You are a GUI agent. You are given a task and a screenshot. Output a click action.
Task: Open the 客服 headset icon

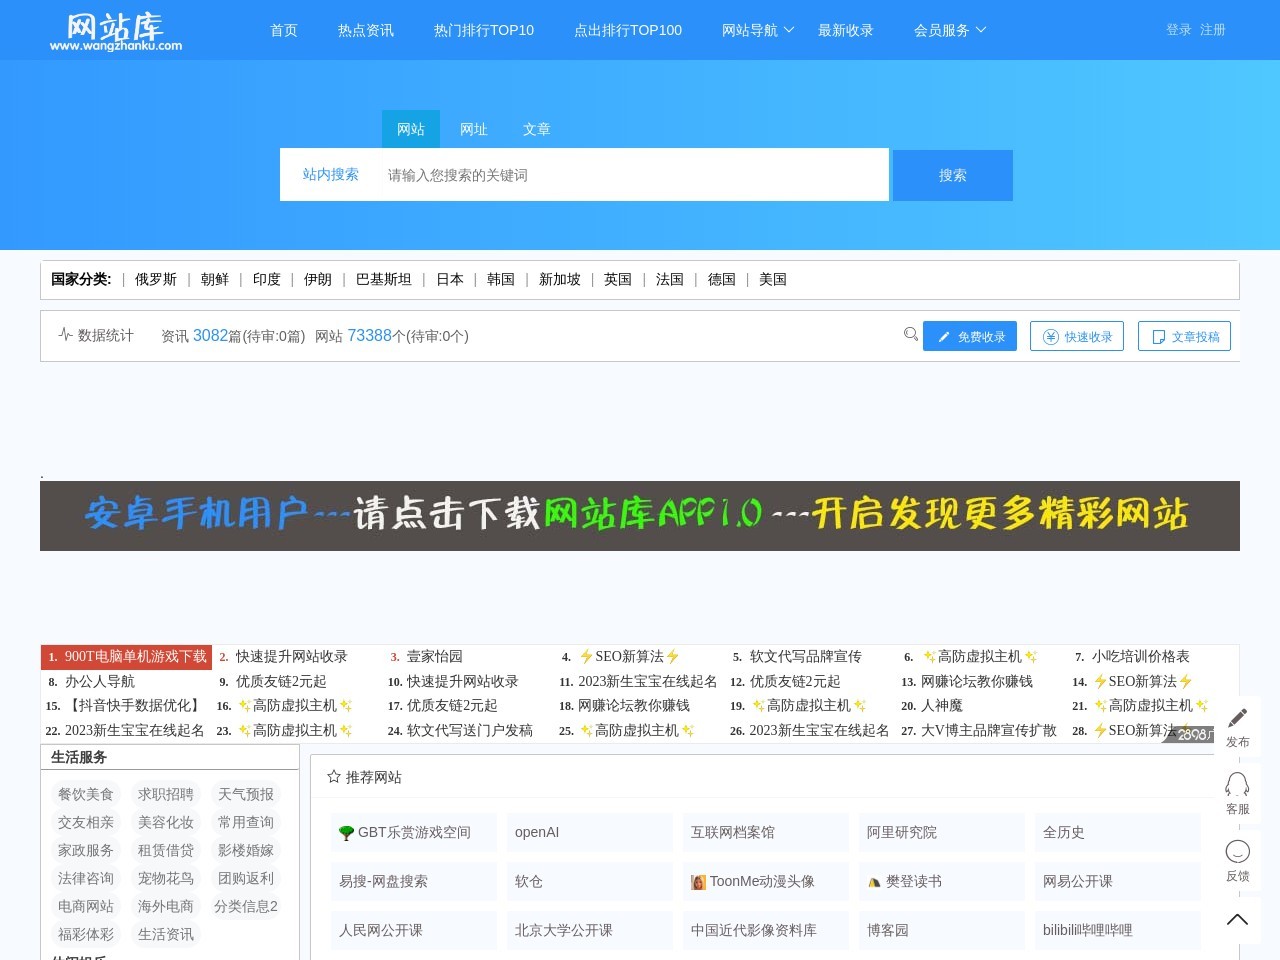click(x=1238, y=783)
